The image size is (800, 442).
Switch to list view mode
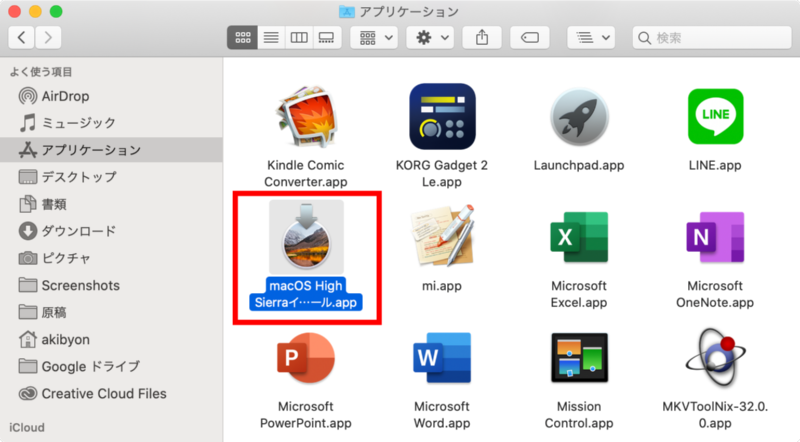click(x=270, y=38)
